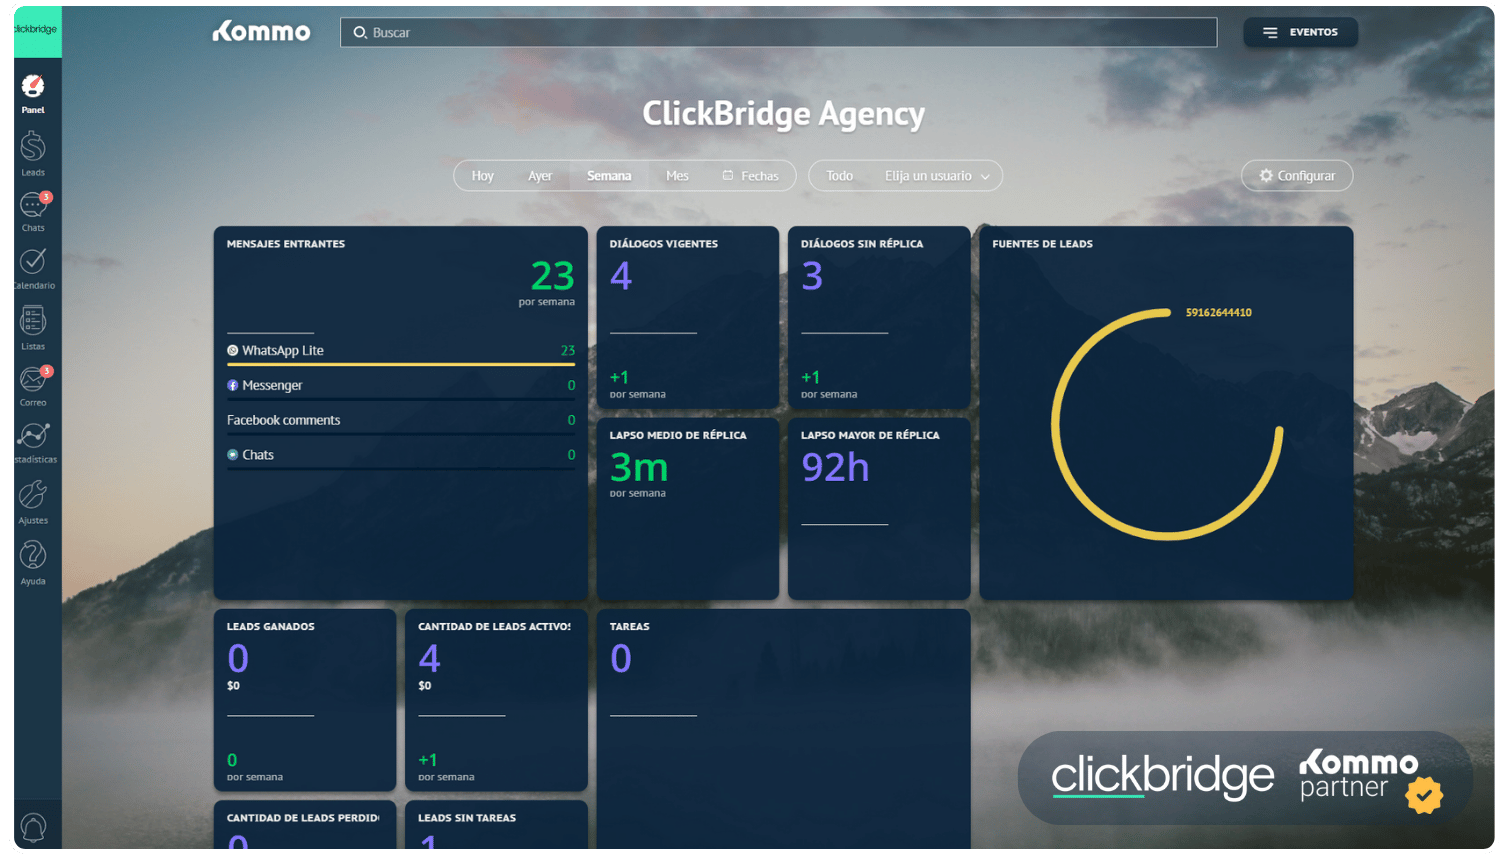Click the search magnifier icon
This screenshot has width=1512, height=858.
point(360,33)
